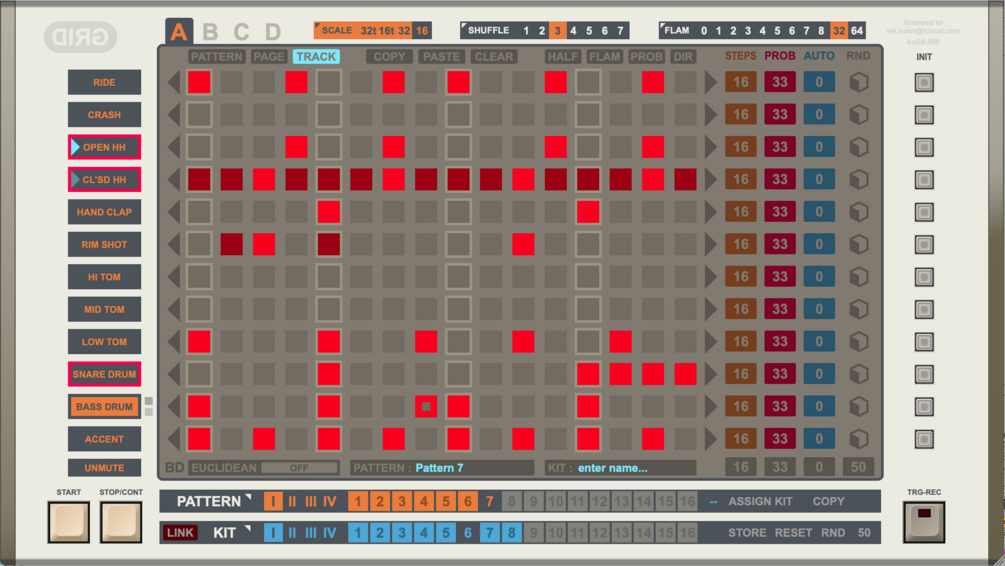Toggle step five on HAND CLAP row

pos(329,212)
